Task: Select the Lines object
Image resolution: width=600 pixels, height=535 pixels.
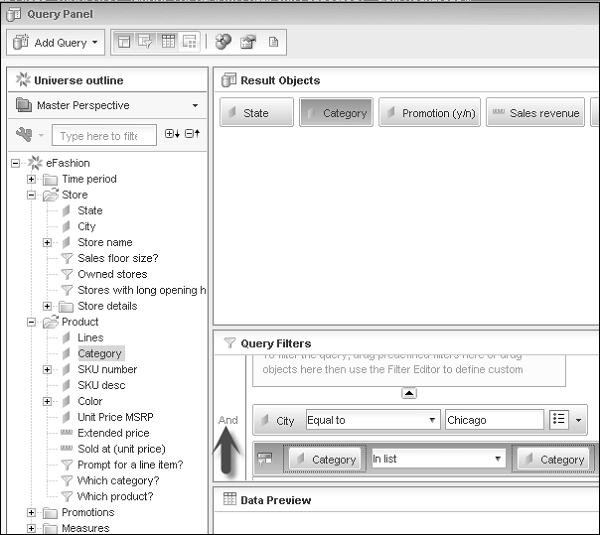Action: click(x=90, y=338)
